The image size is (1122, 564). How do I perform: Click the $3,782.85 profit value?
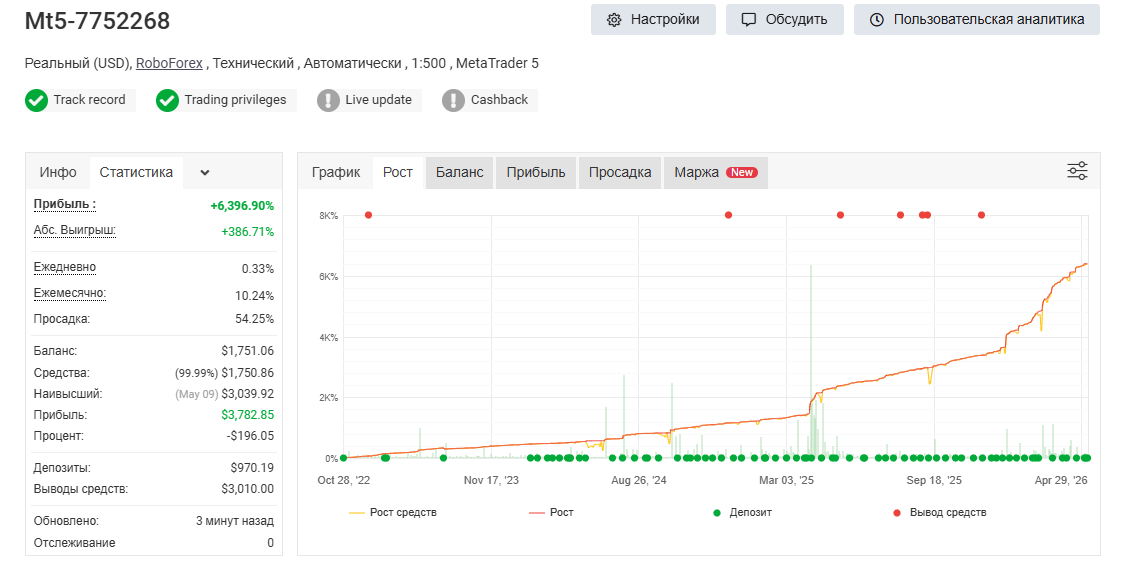click(x=248, y=414)
